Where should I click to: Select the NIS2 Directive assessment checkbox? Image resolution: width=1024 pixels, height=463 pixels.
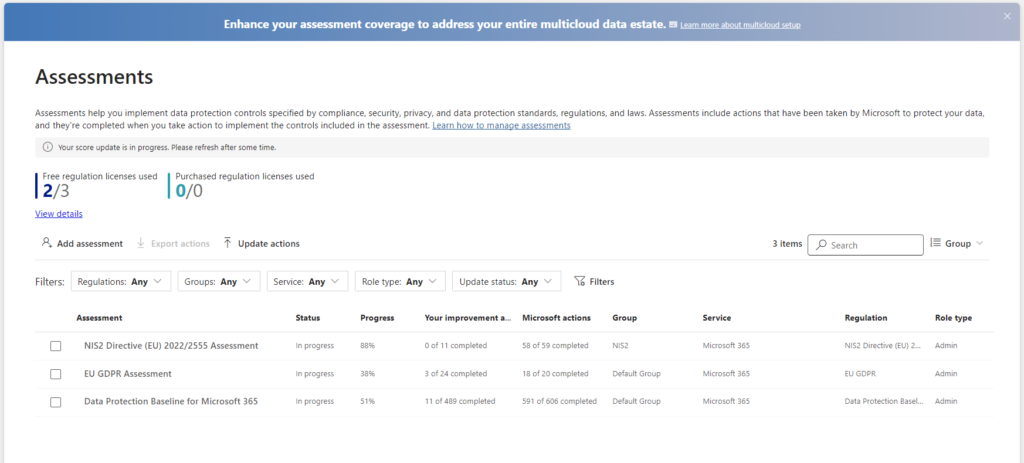[56, 346]
